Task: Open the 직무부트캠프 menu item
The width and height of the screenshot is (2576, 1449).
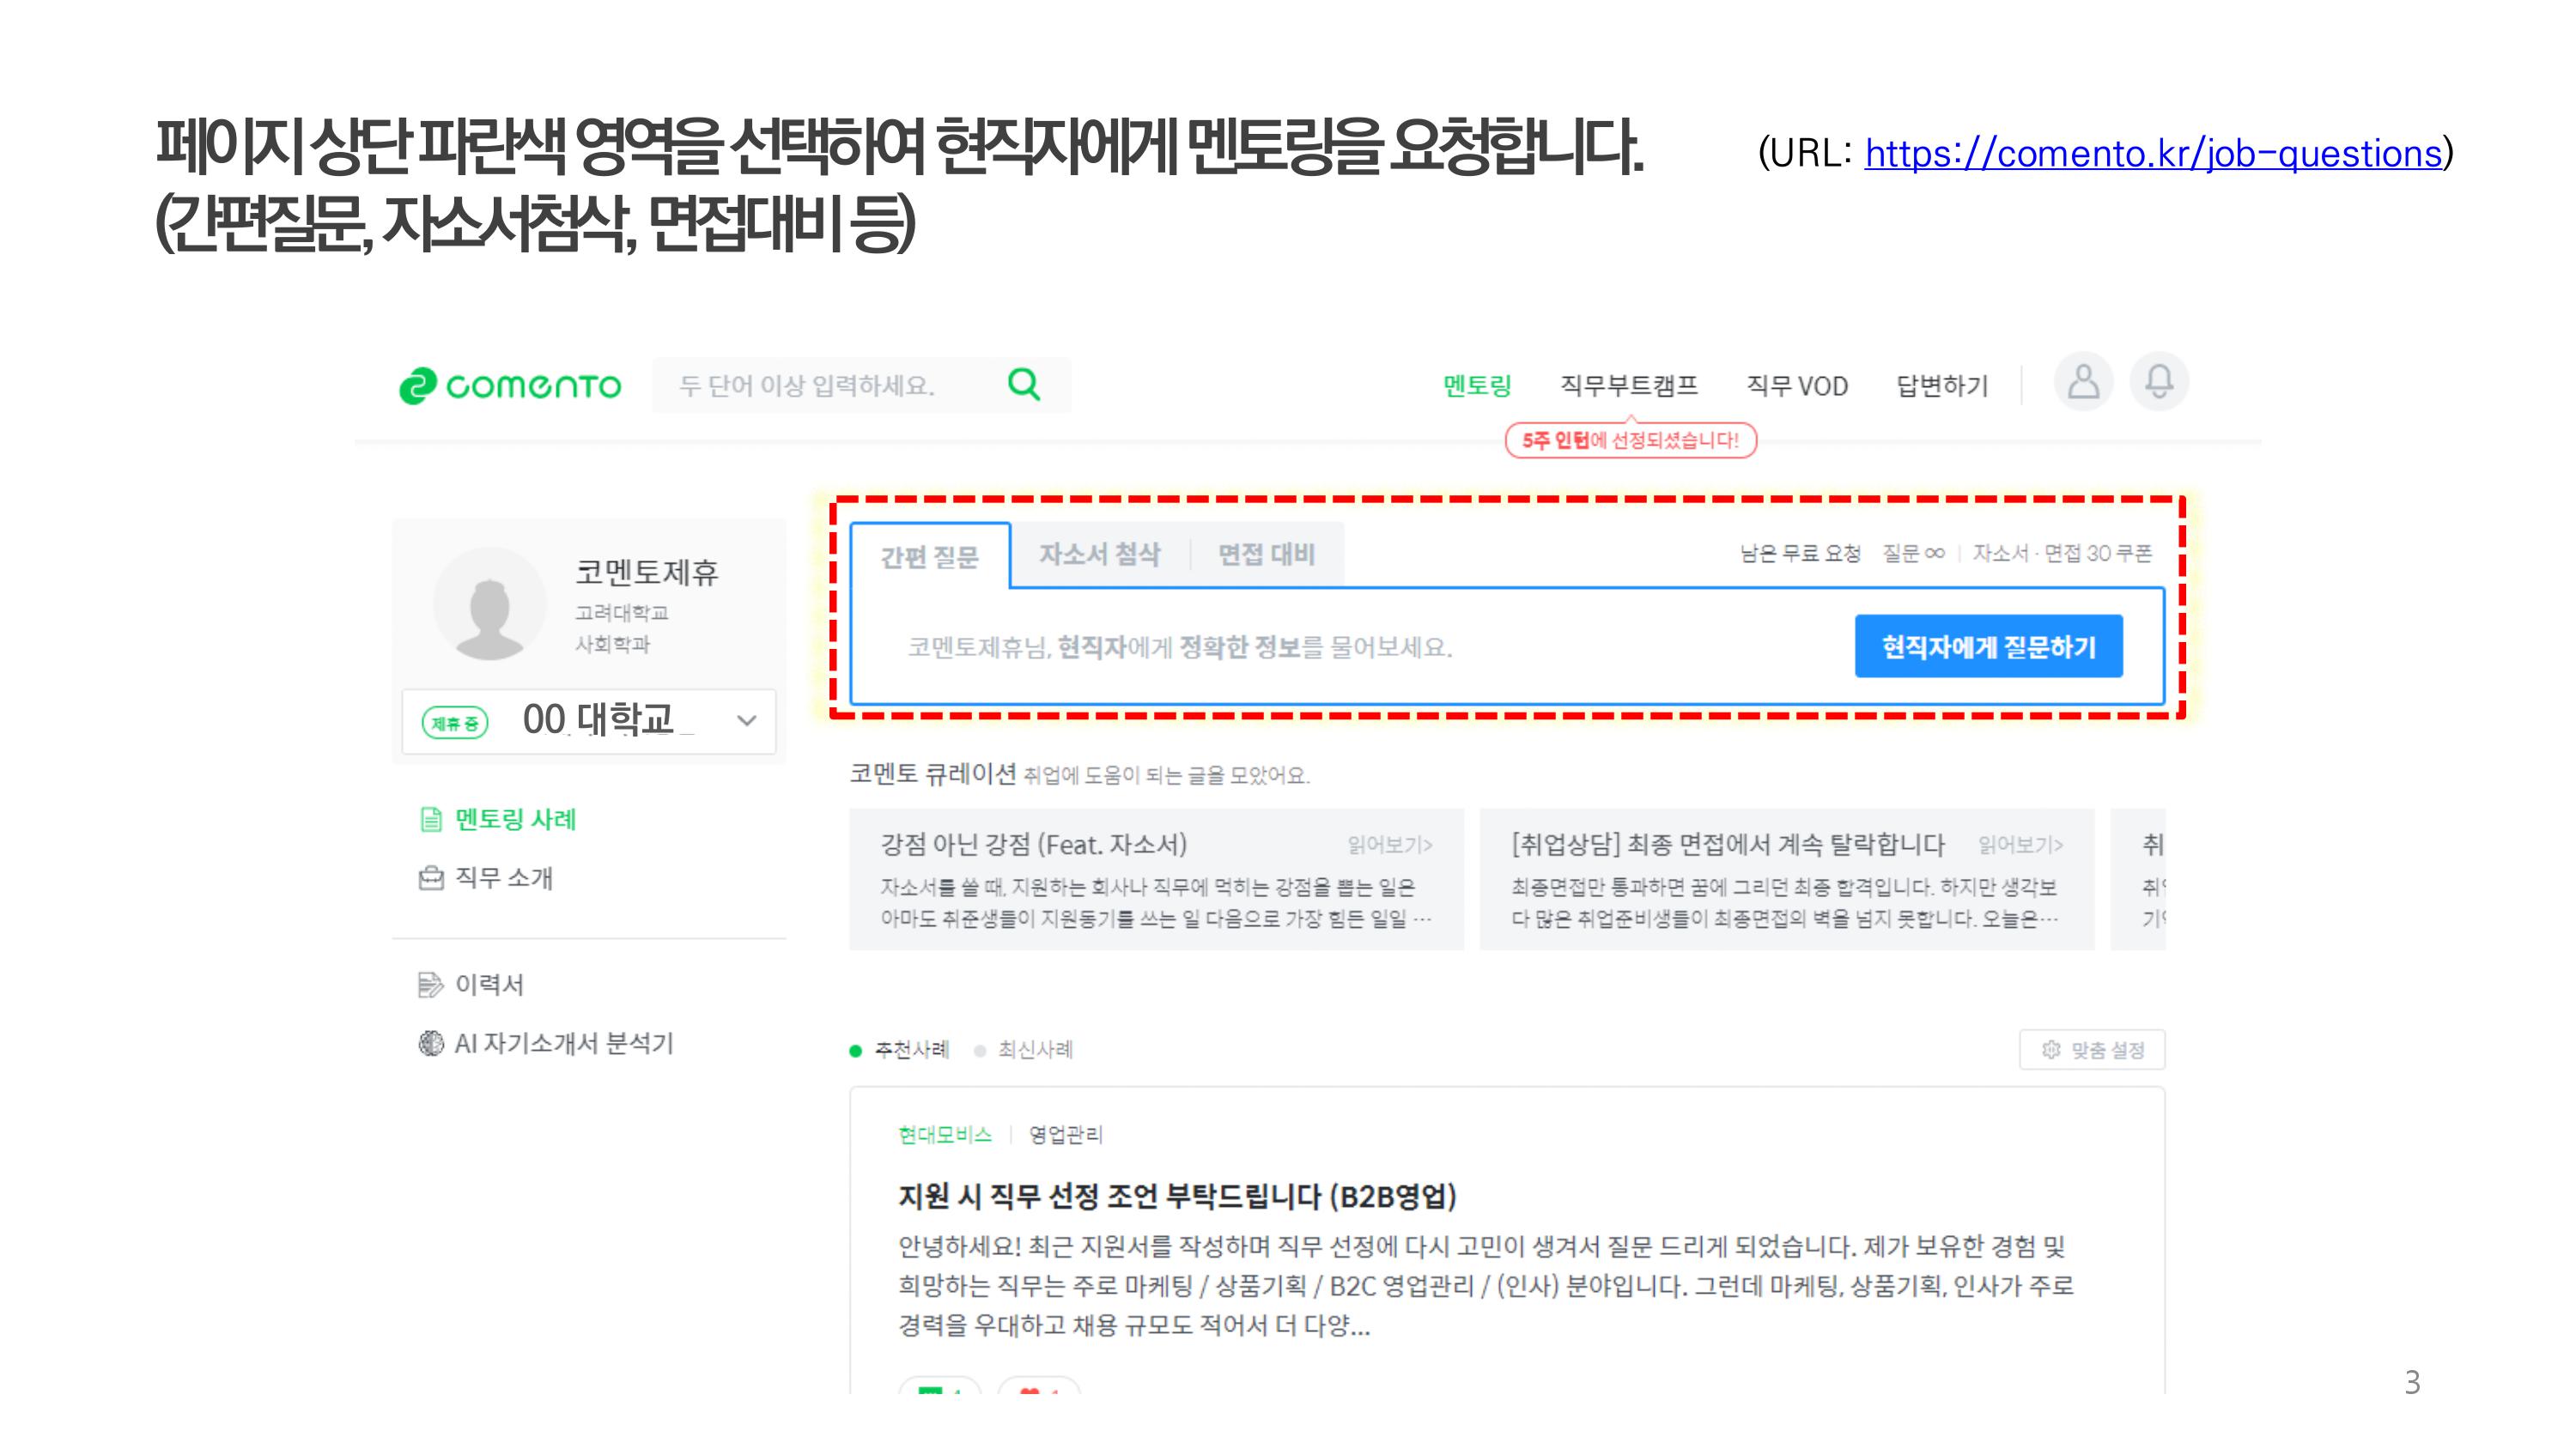Action: click(1628, 386)
